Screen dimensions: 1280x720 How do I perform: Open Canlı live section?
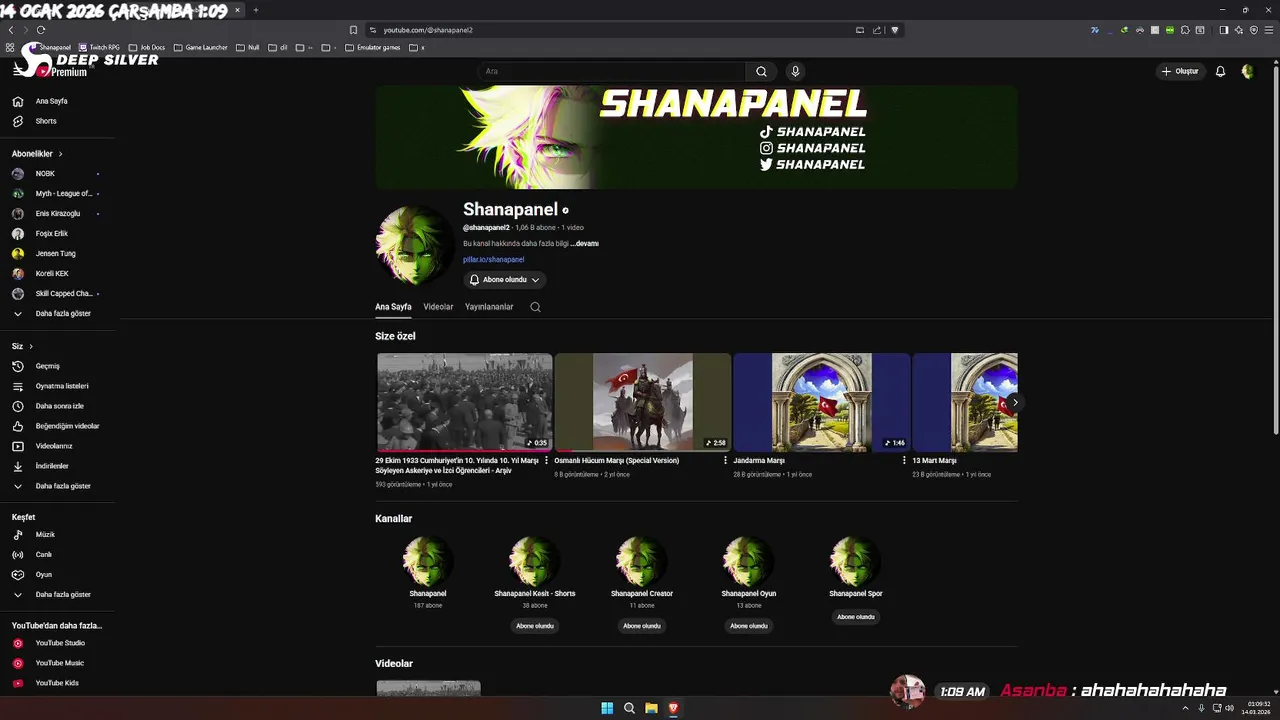[44, 555]
